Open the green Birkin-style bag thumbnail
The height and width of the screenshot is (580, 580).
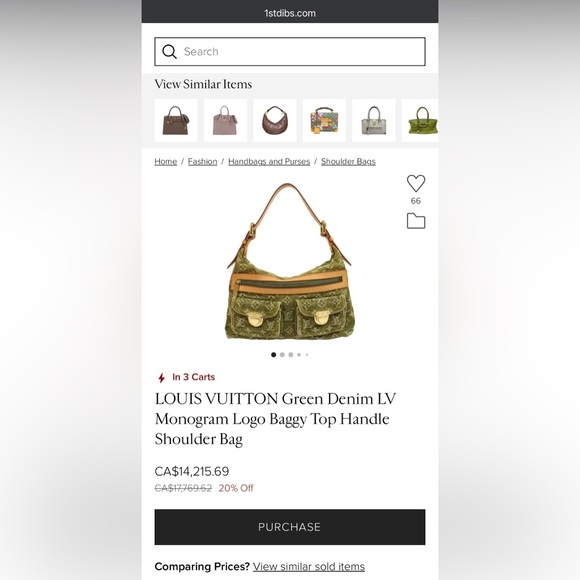coord(420,120)
